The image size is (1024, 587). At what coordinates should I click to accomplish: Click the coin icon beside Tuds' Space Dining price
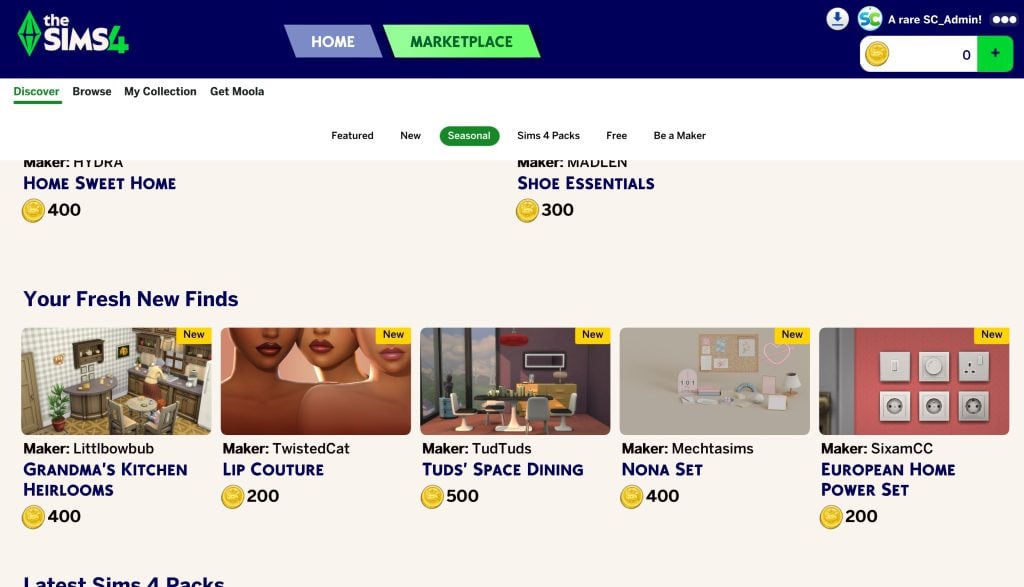click(431, 496)
